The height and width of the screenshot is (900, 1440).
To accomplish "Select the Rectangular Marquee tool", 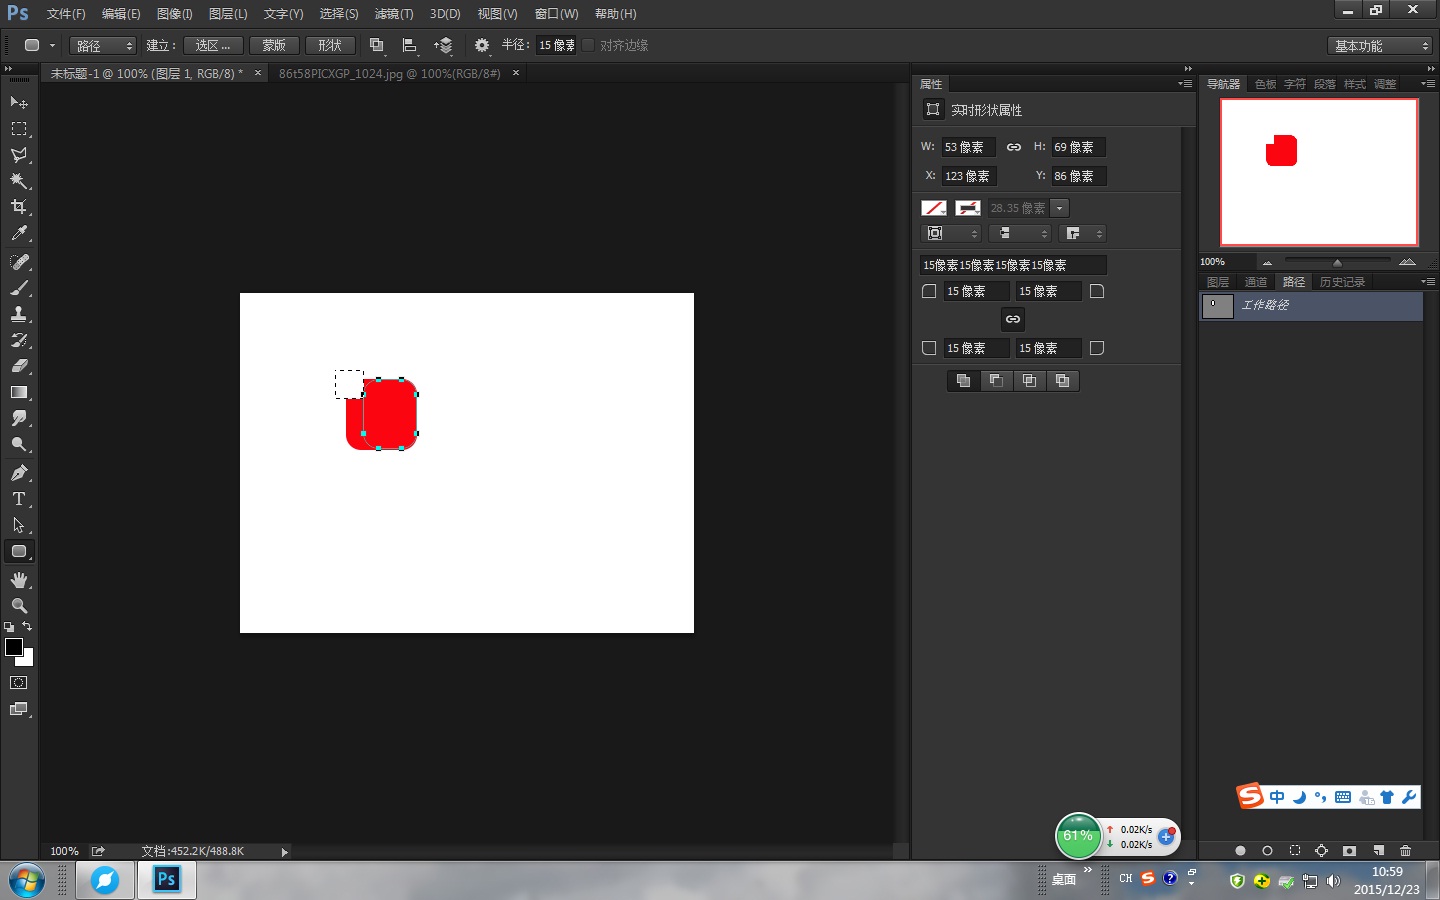I will pyautogui.click(x=19, y=129).
